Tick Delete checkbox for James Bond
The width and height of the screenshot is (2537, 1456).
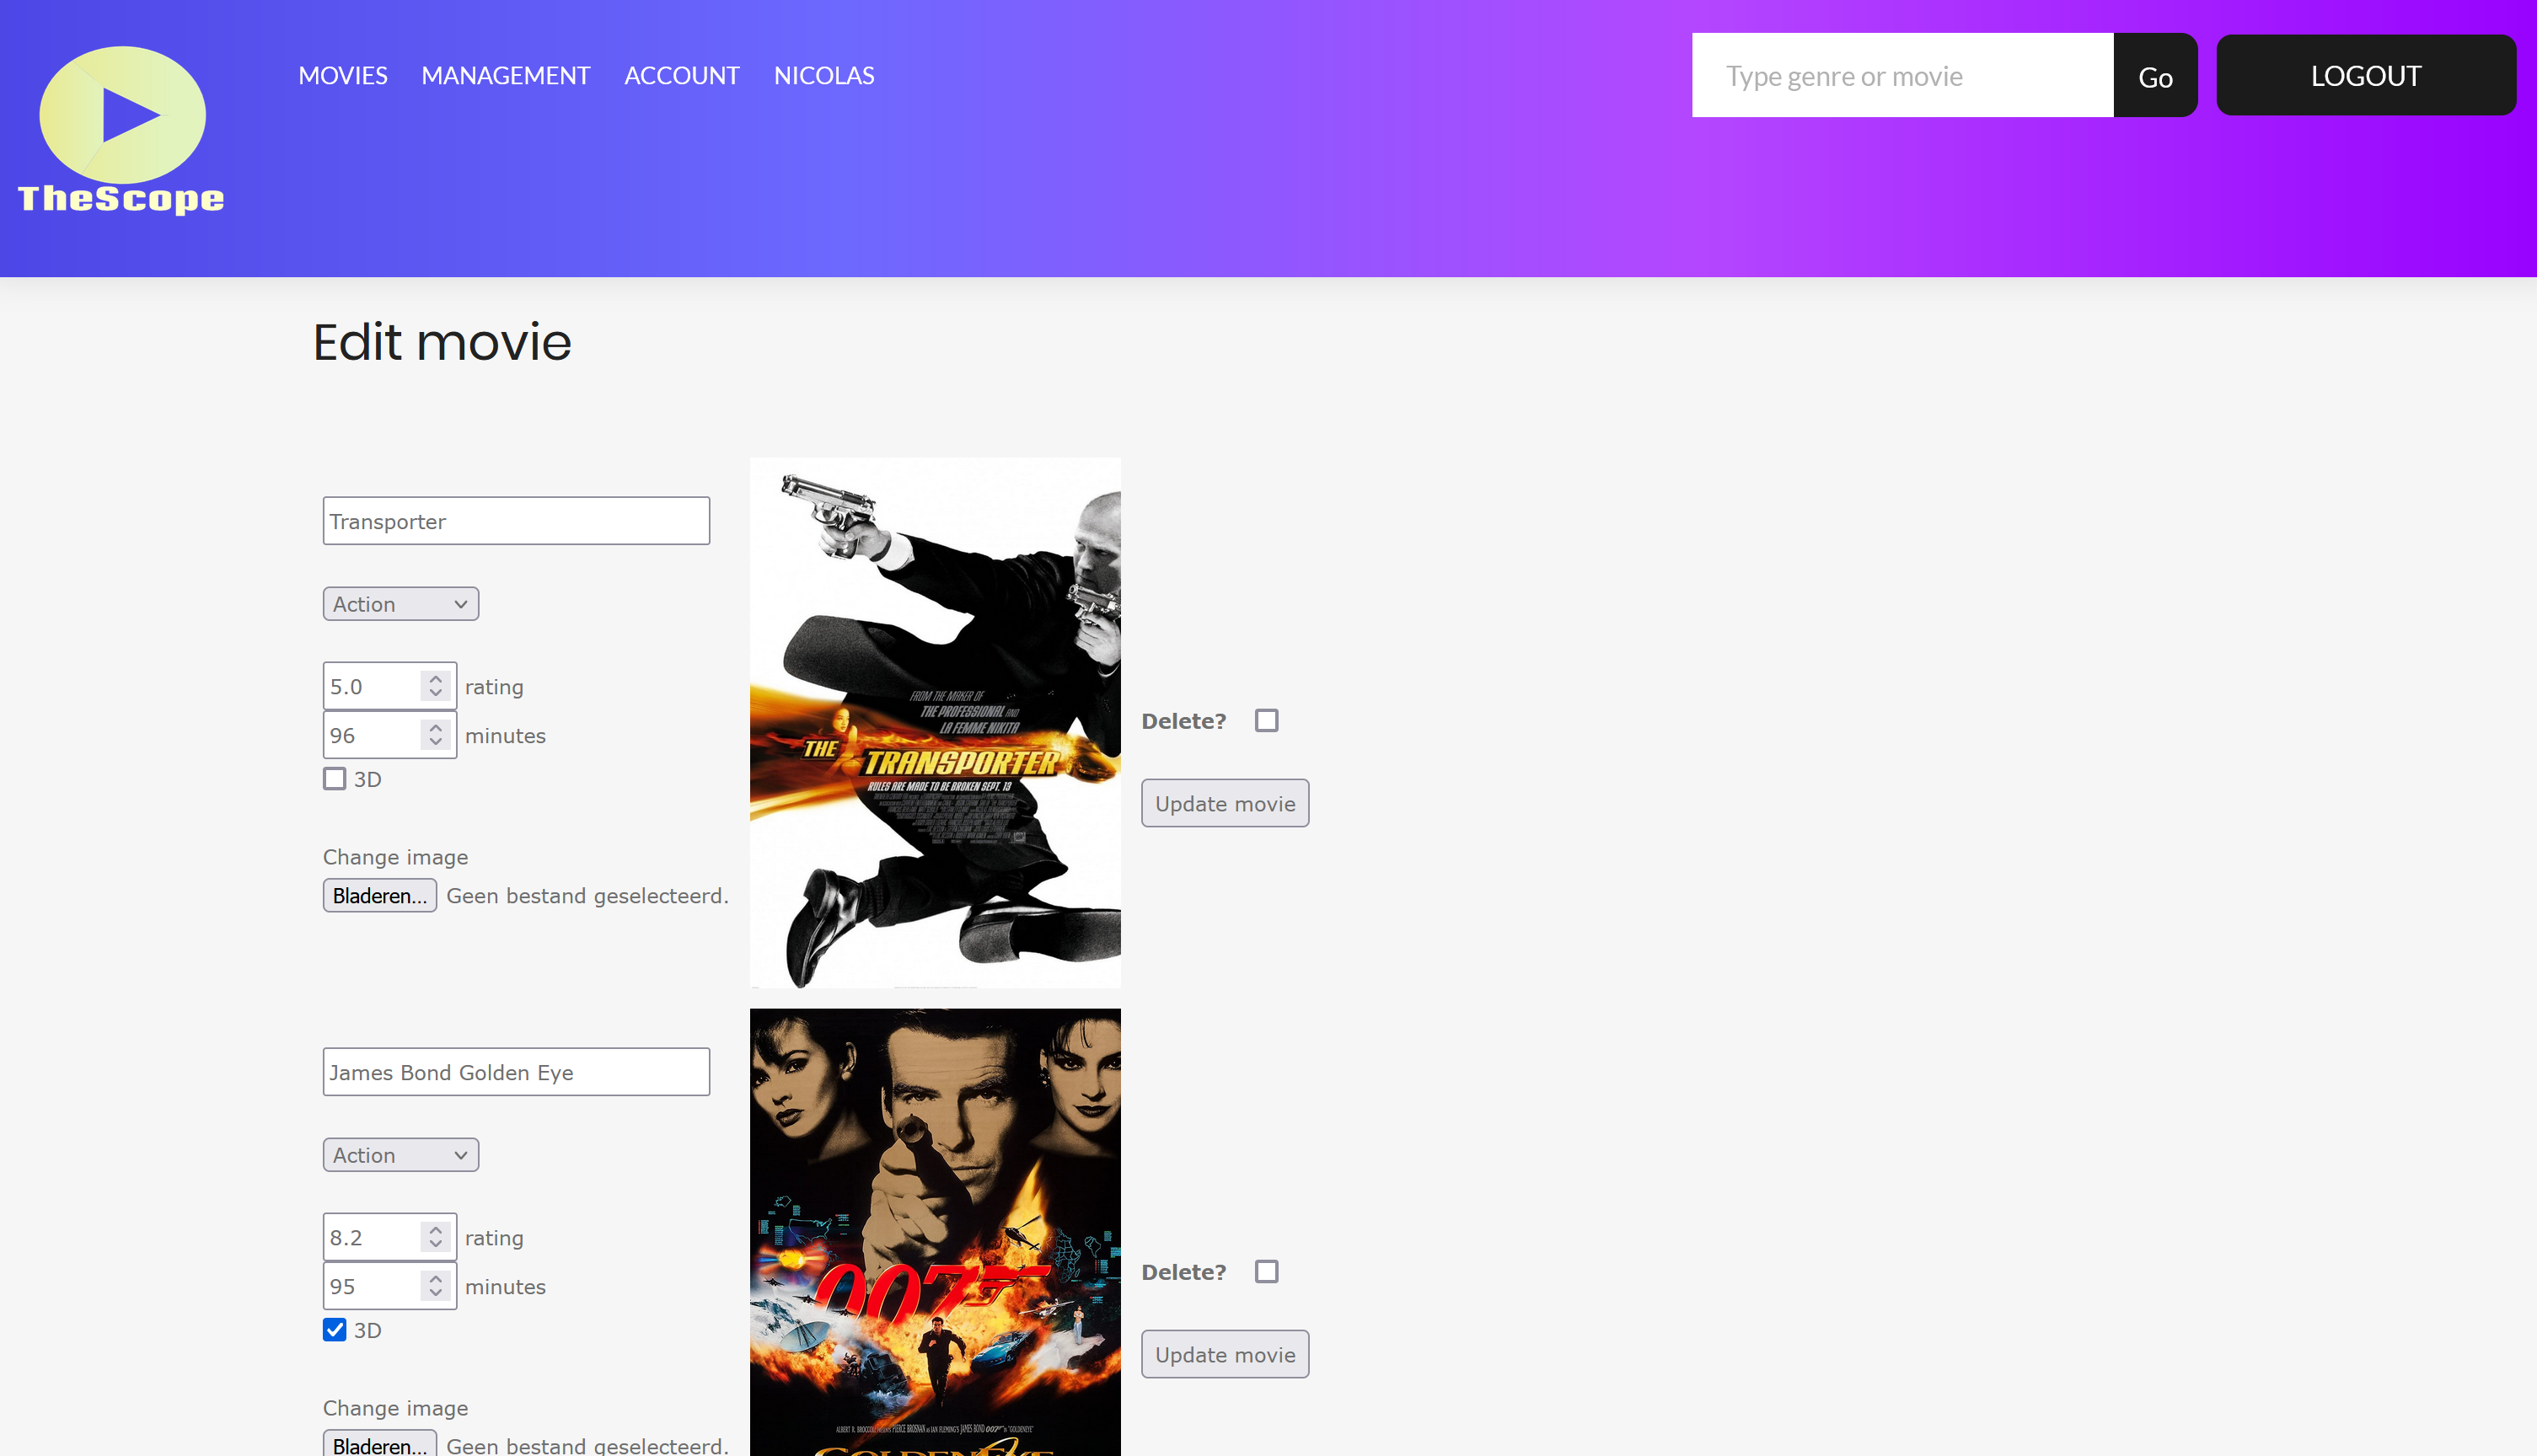coord(1267,1272)
